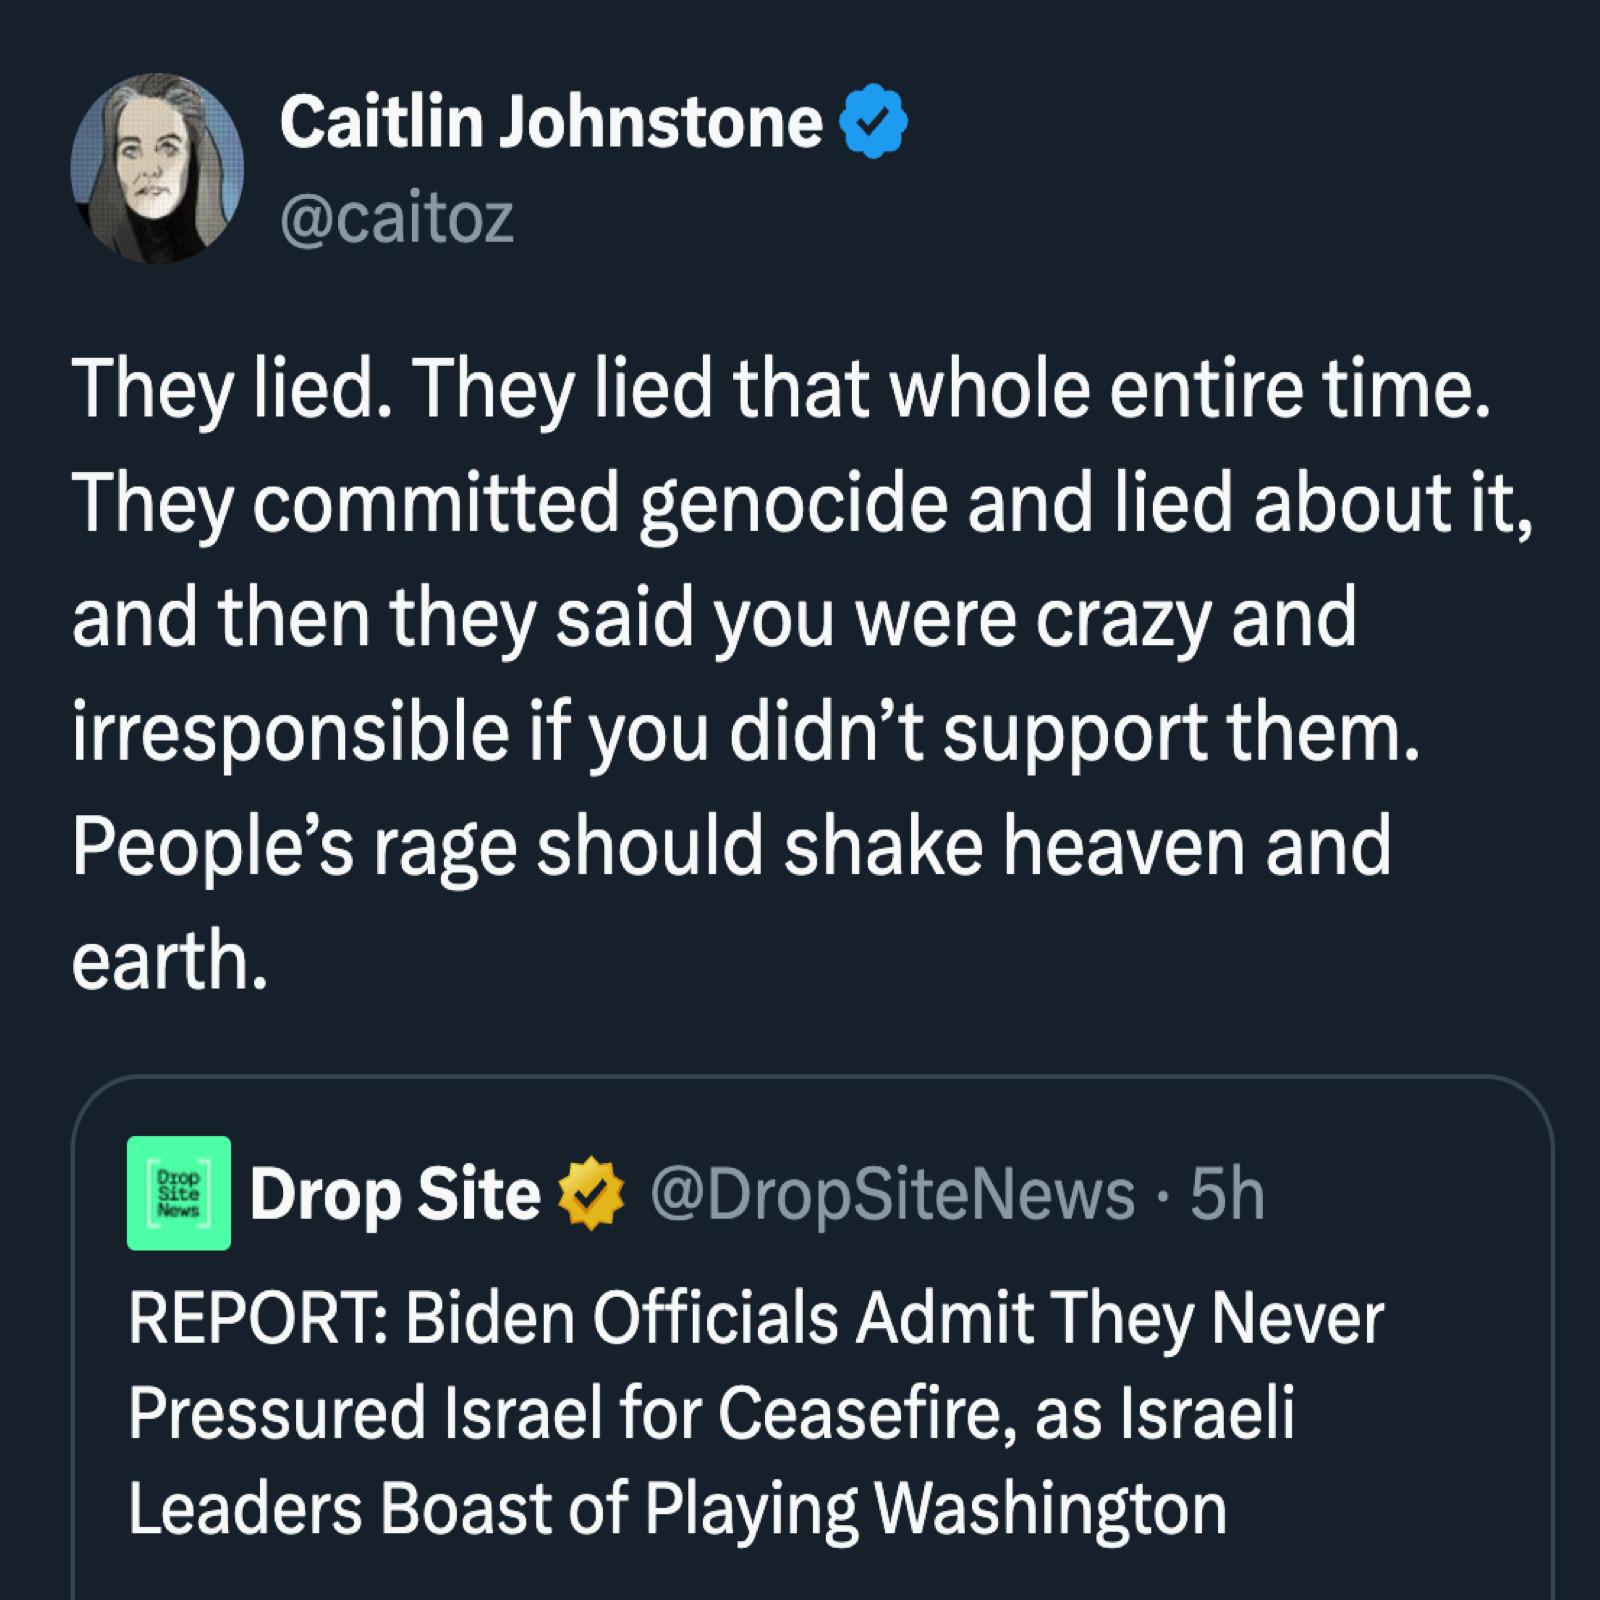This screenshot has width=1600, height=1600.
Task: Open Caitlin Johnstone's profile avatar
Action: [157, 167]
